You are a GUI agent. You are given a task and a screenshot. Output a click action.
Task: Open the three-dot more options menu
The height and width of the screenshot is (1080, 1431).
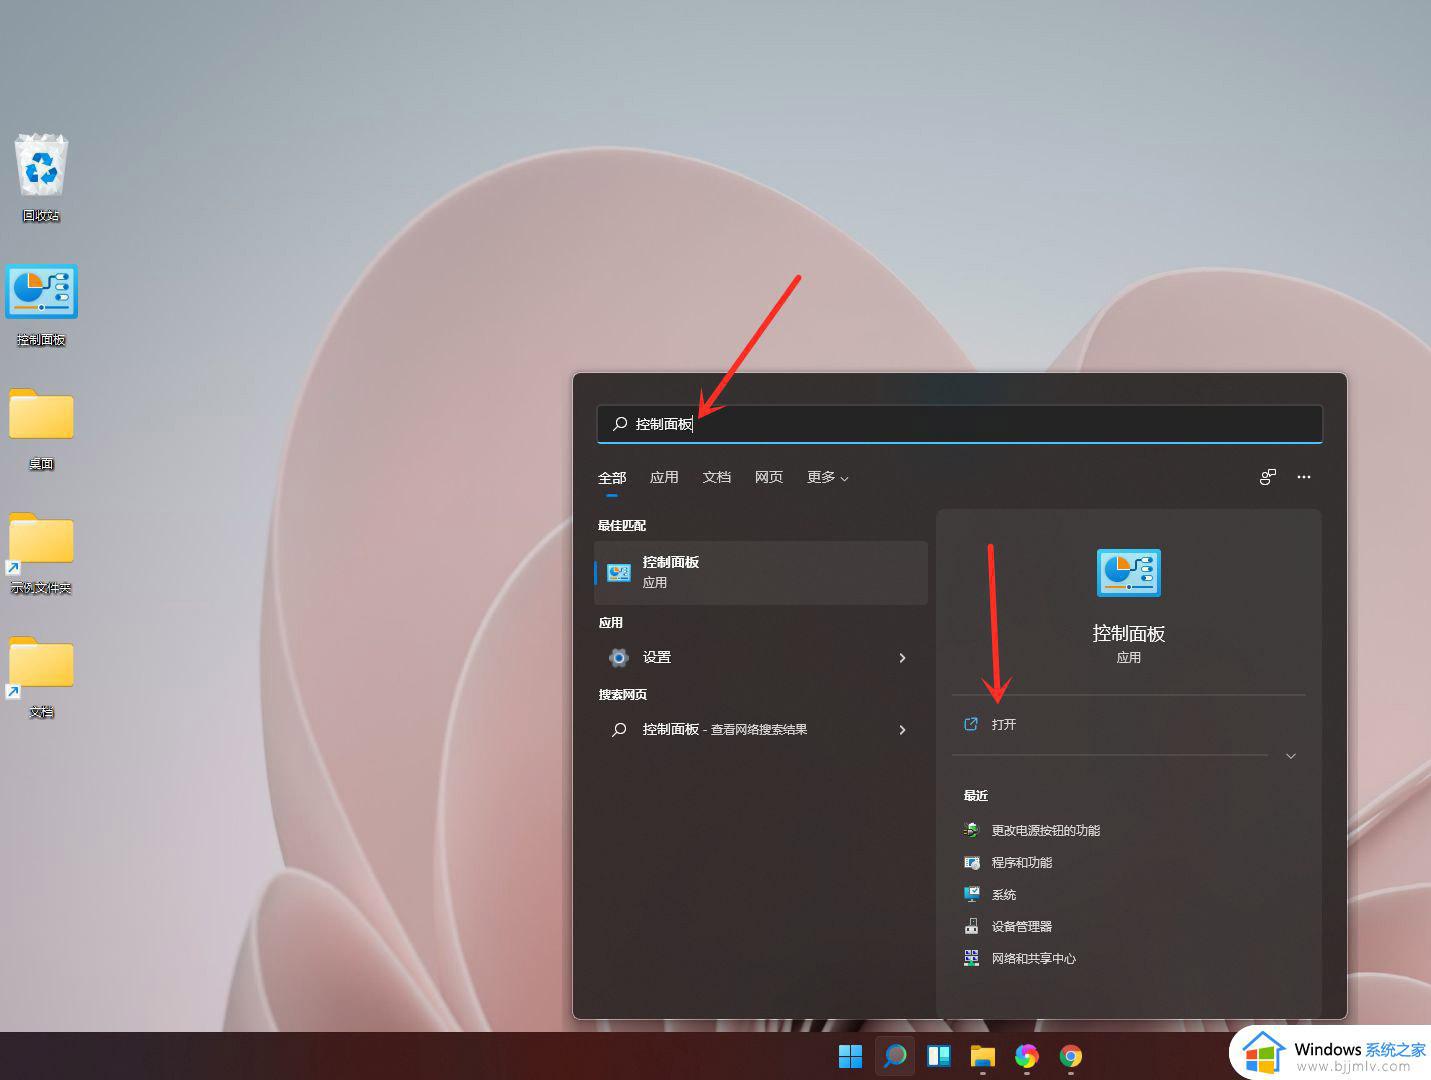1304,477
